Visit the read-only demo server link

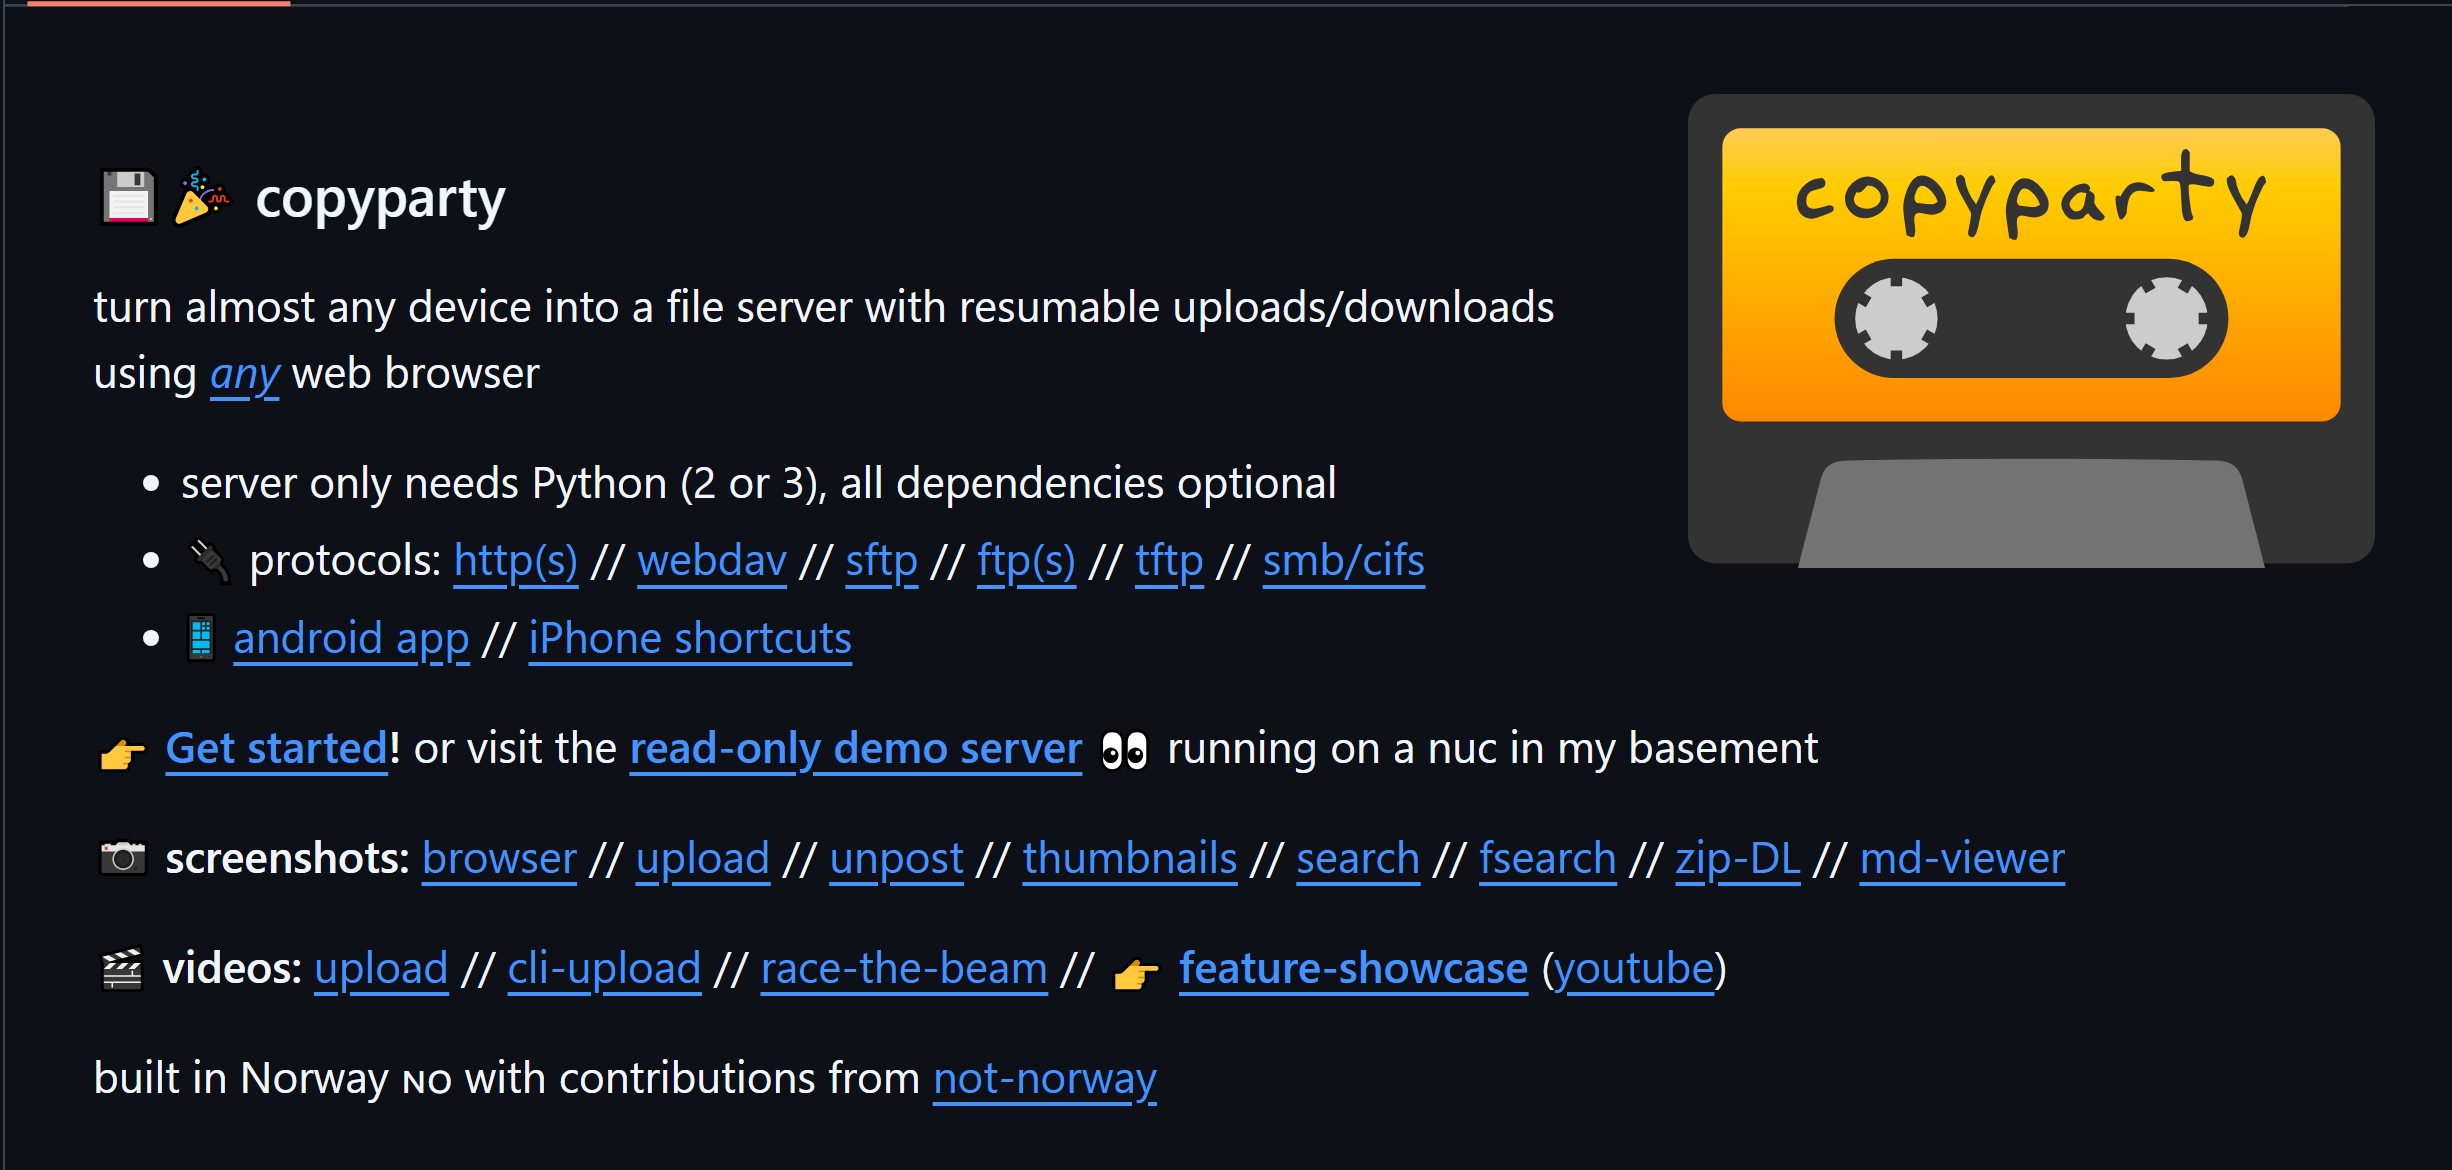(855, 748)
